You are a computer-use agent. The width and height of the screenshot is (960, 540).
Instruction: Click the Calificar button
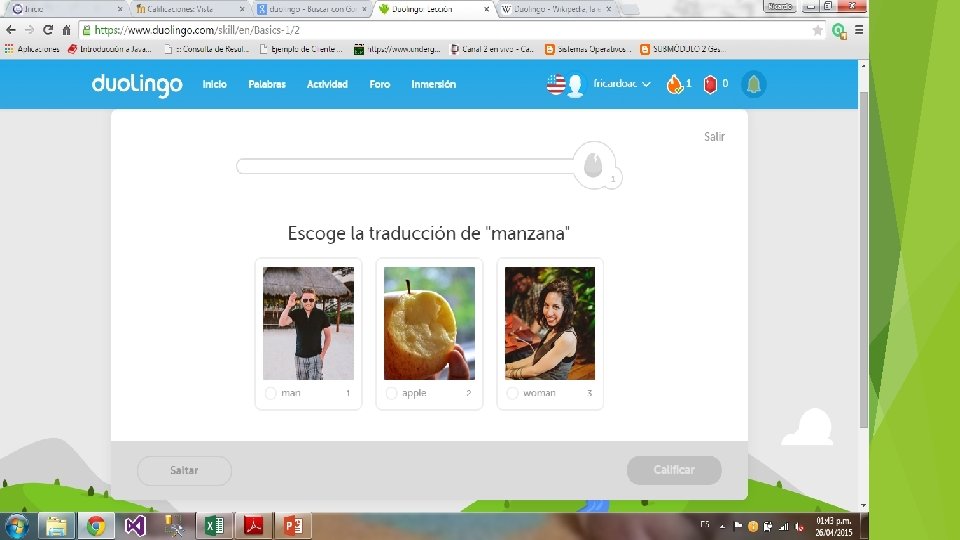[674, 470]
